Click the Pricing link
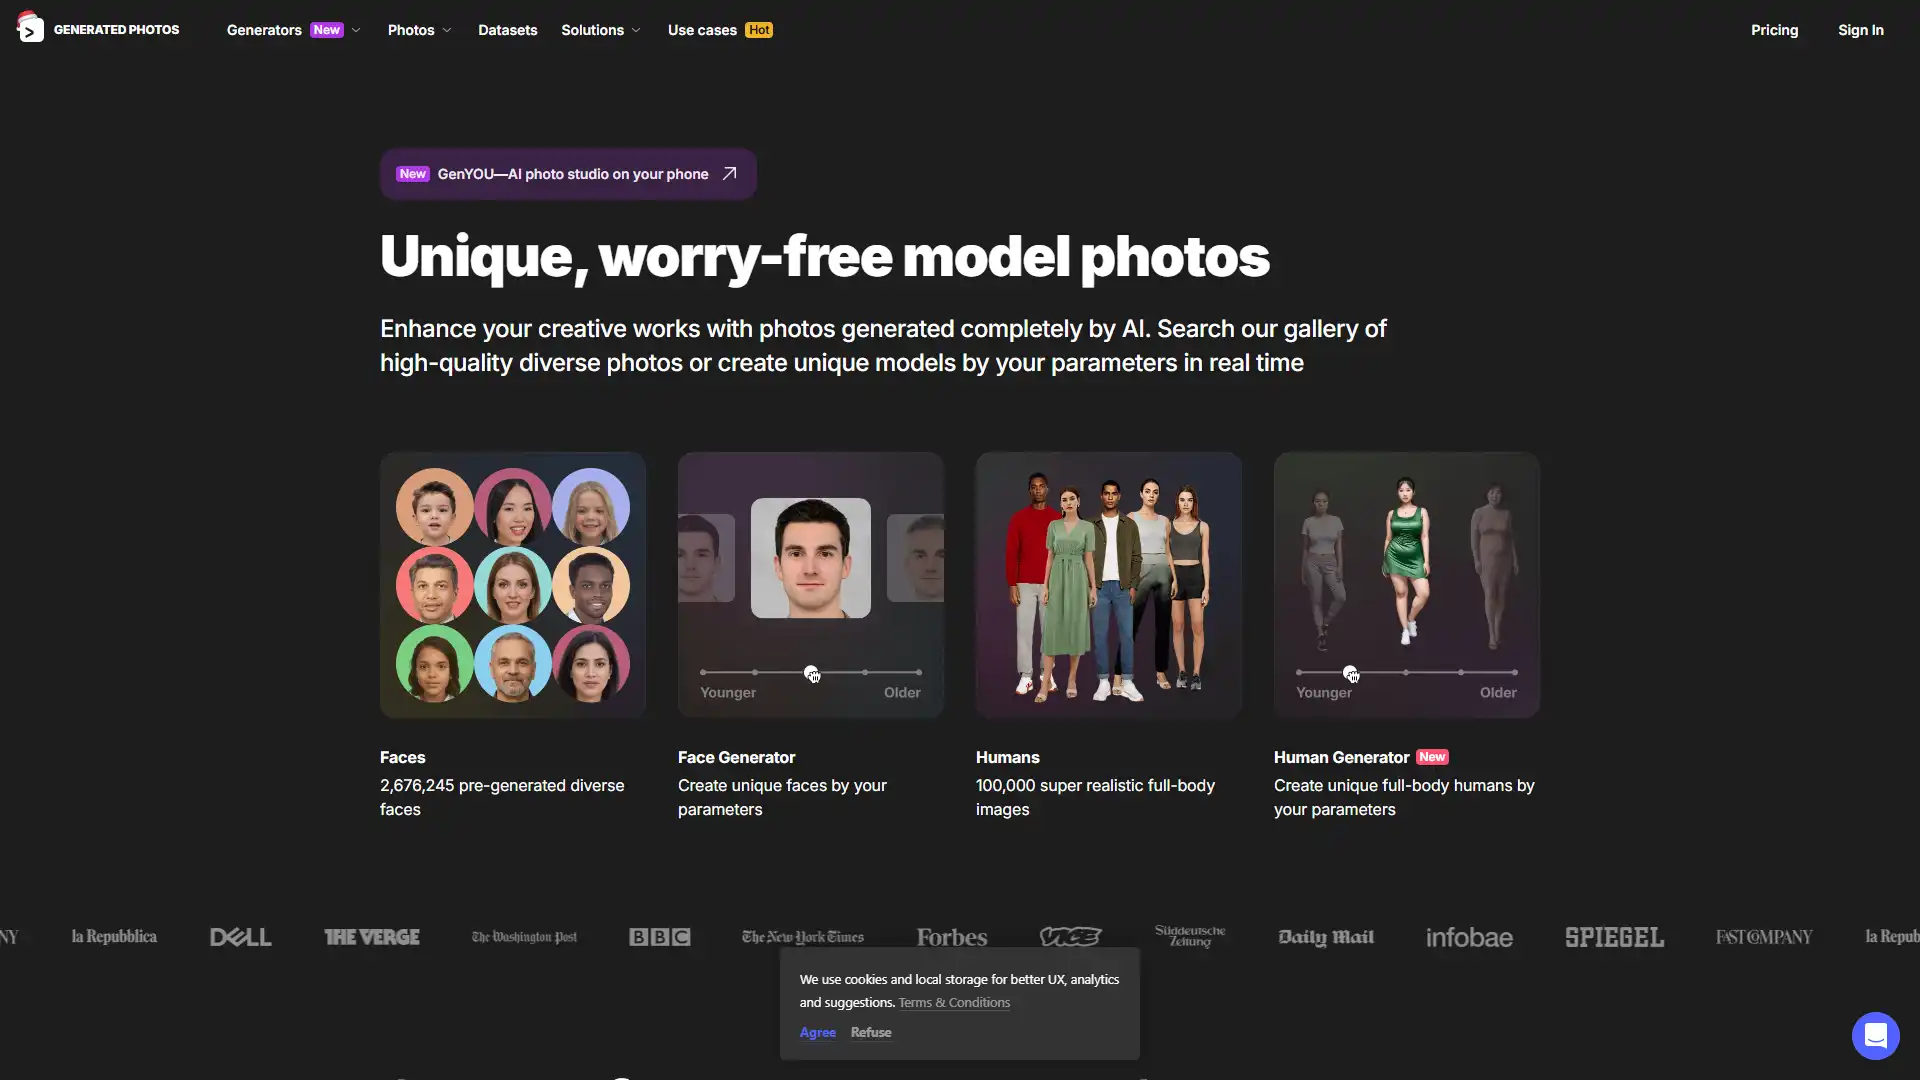1920x1080 pixels. coord(1775,29)
